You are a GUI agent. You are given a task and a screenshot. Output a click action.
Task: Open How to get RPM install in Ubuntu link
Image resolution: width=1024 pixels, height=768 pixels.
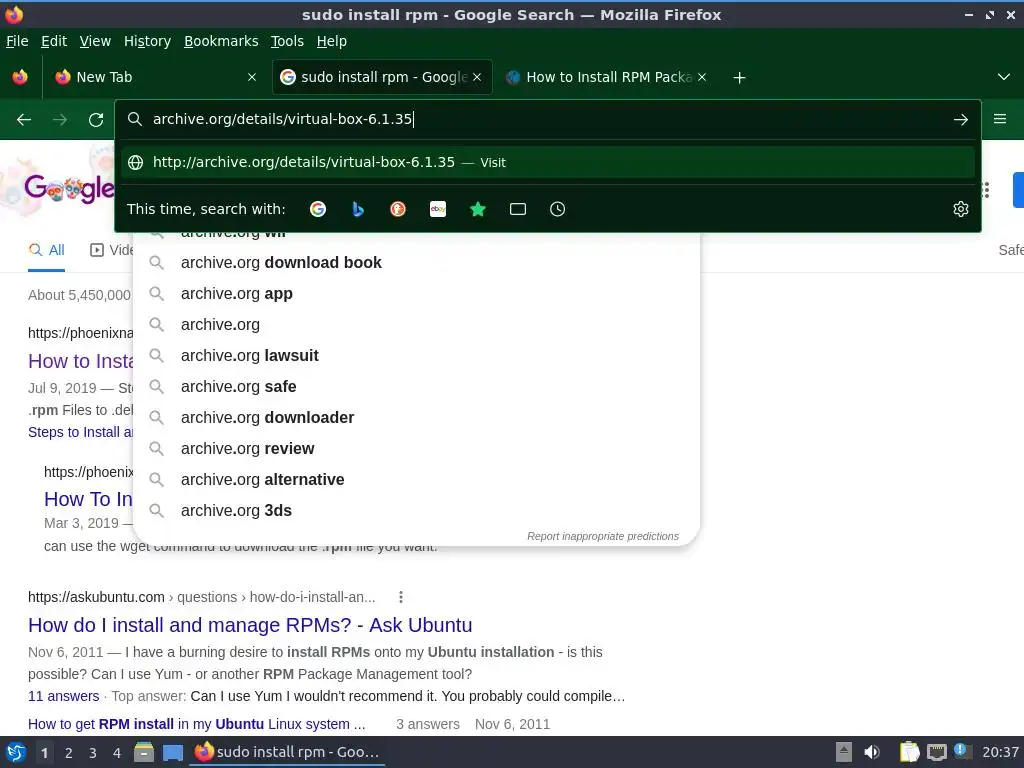[x=197, y=724]
